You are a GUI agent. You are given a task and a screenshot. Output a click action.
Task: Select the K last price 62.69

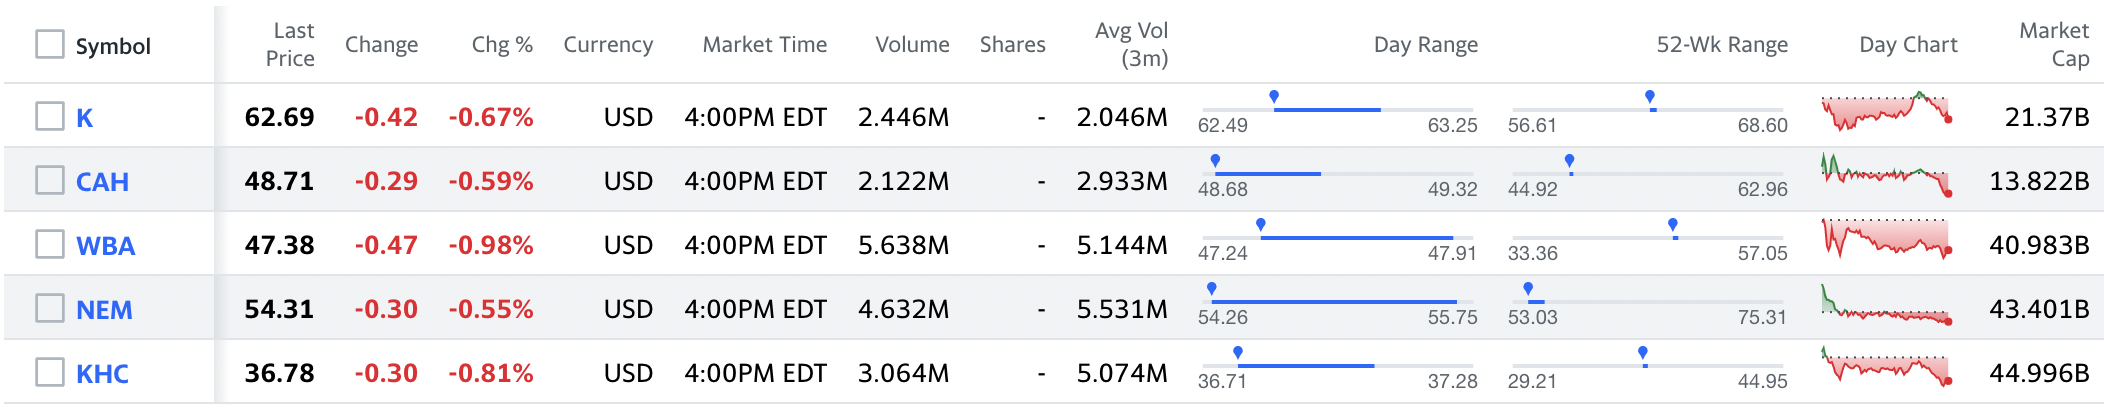pos(280,117)
